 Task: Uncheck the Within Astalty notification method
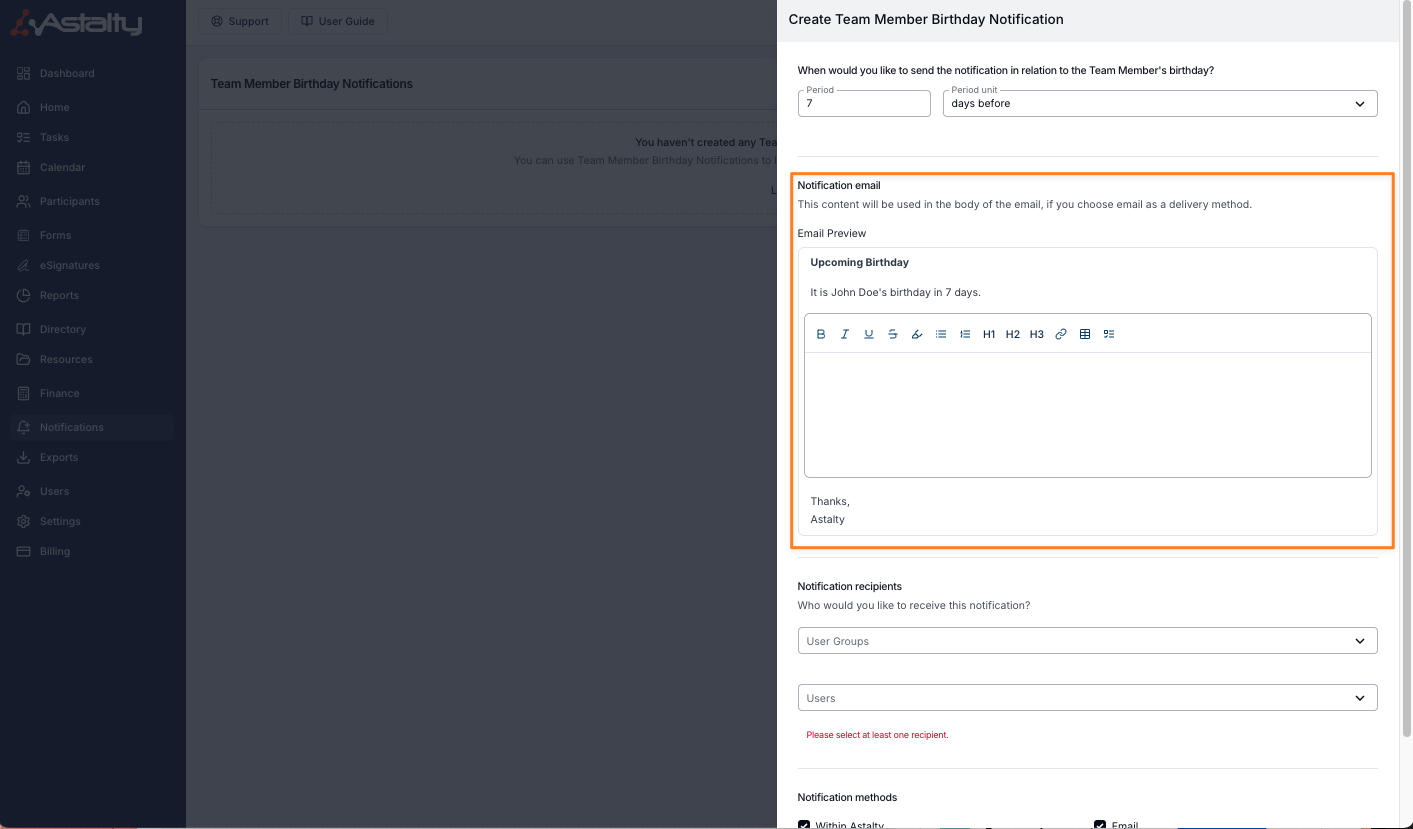(x=804, y=825)
